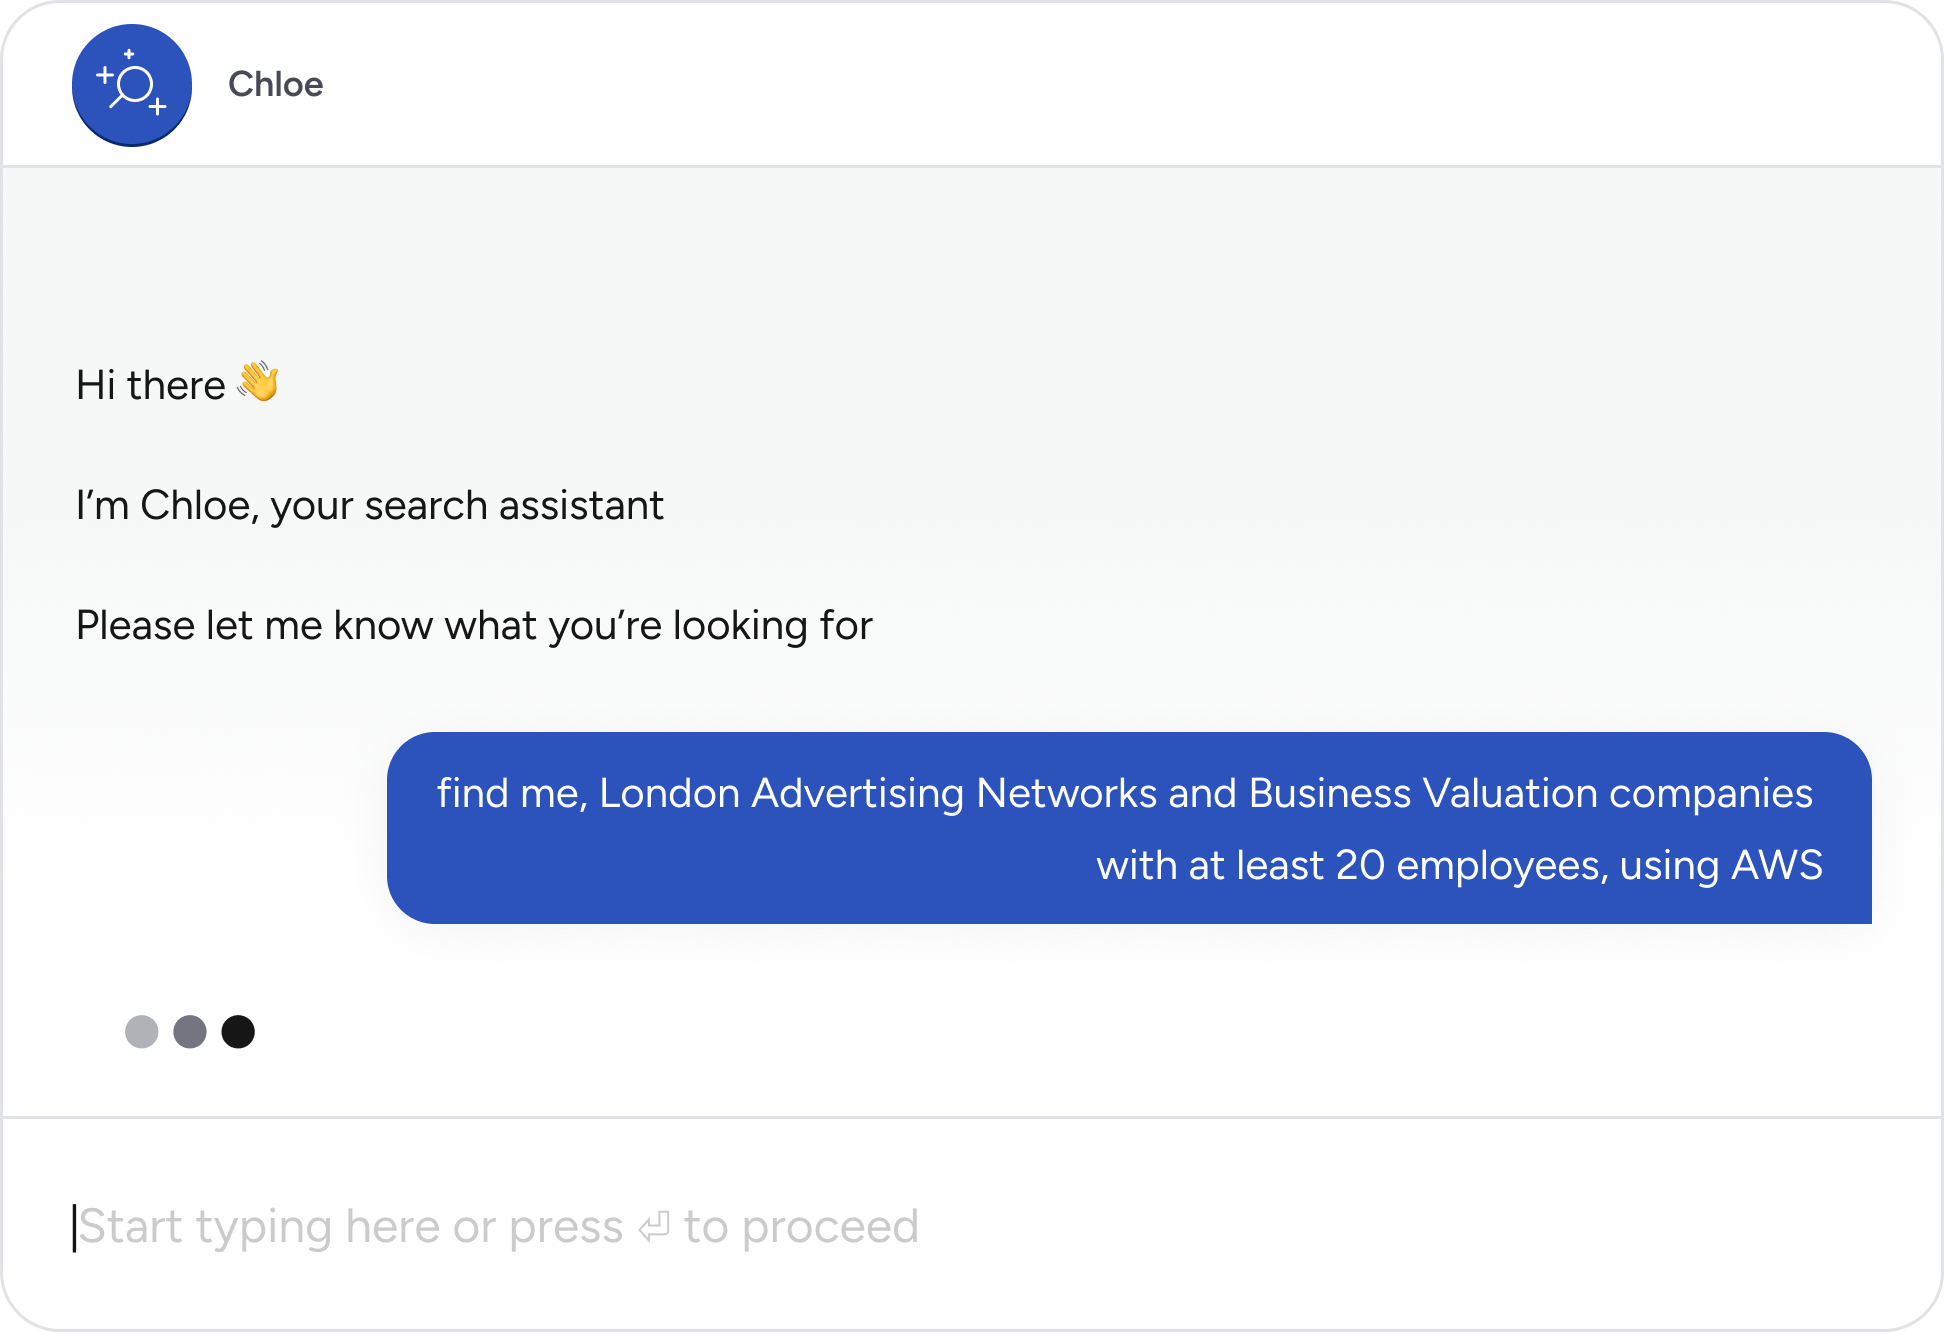Click the medium gray typing dot

[x=190, y=1031]
